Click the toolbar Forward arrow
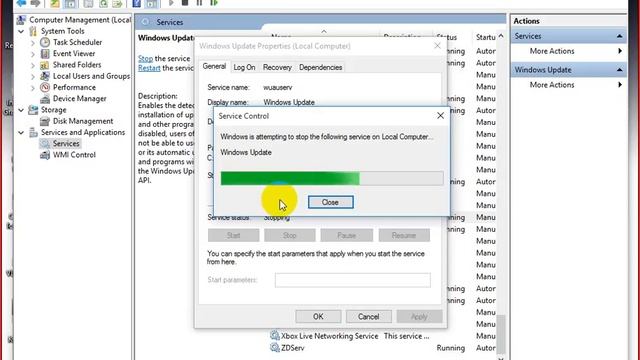Viewport: 640px width, 360px height. point(36,3)
